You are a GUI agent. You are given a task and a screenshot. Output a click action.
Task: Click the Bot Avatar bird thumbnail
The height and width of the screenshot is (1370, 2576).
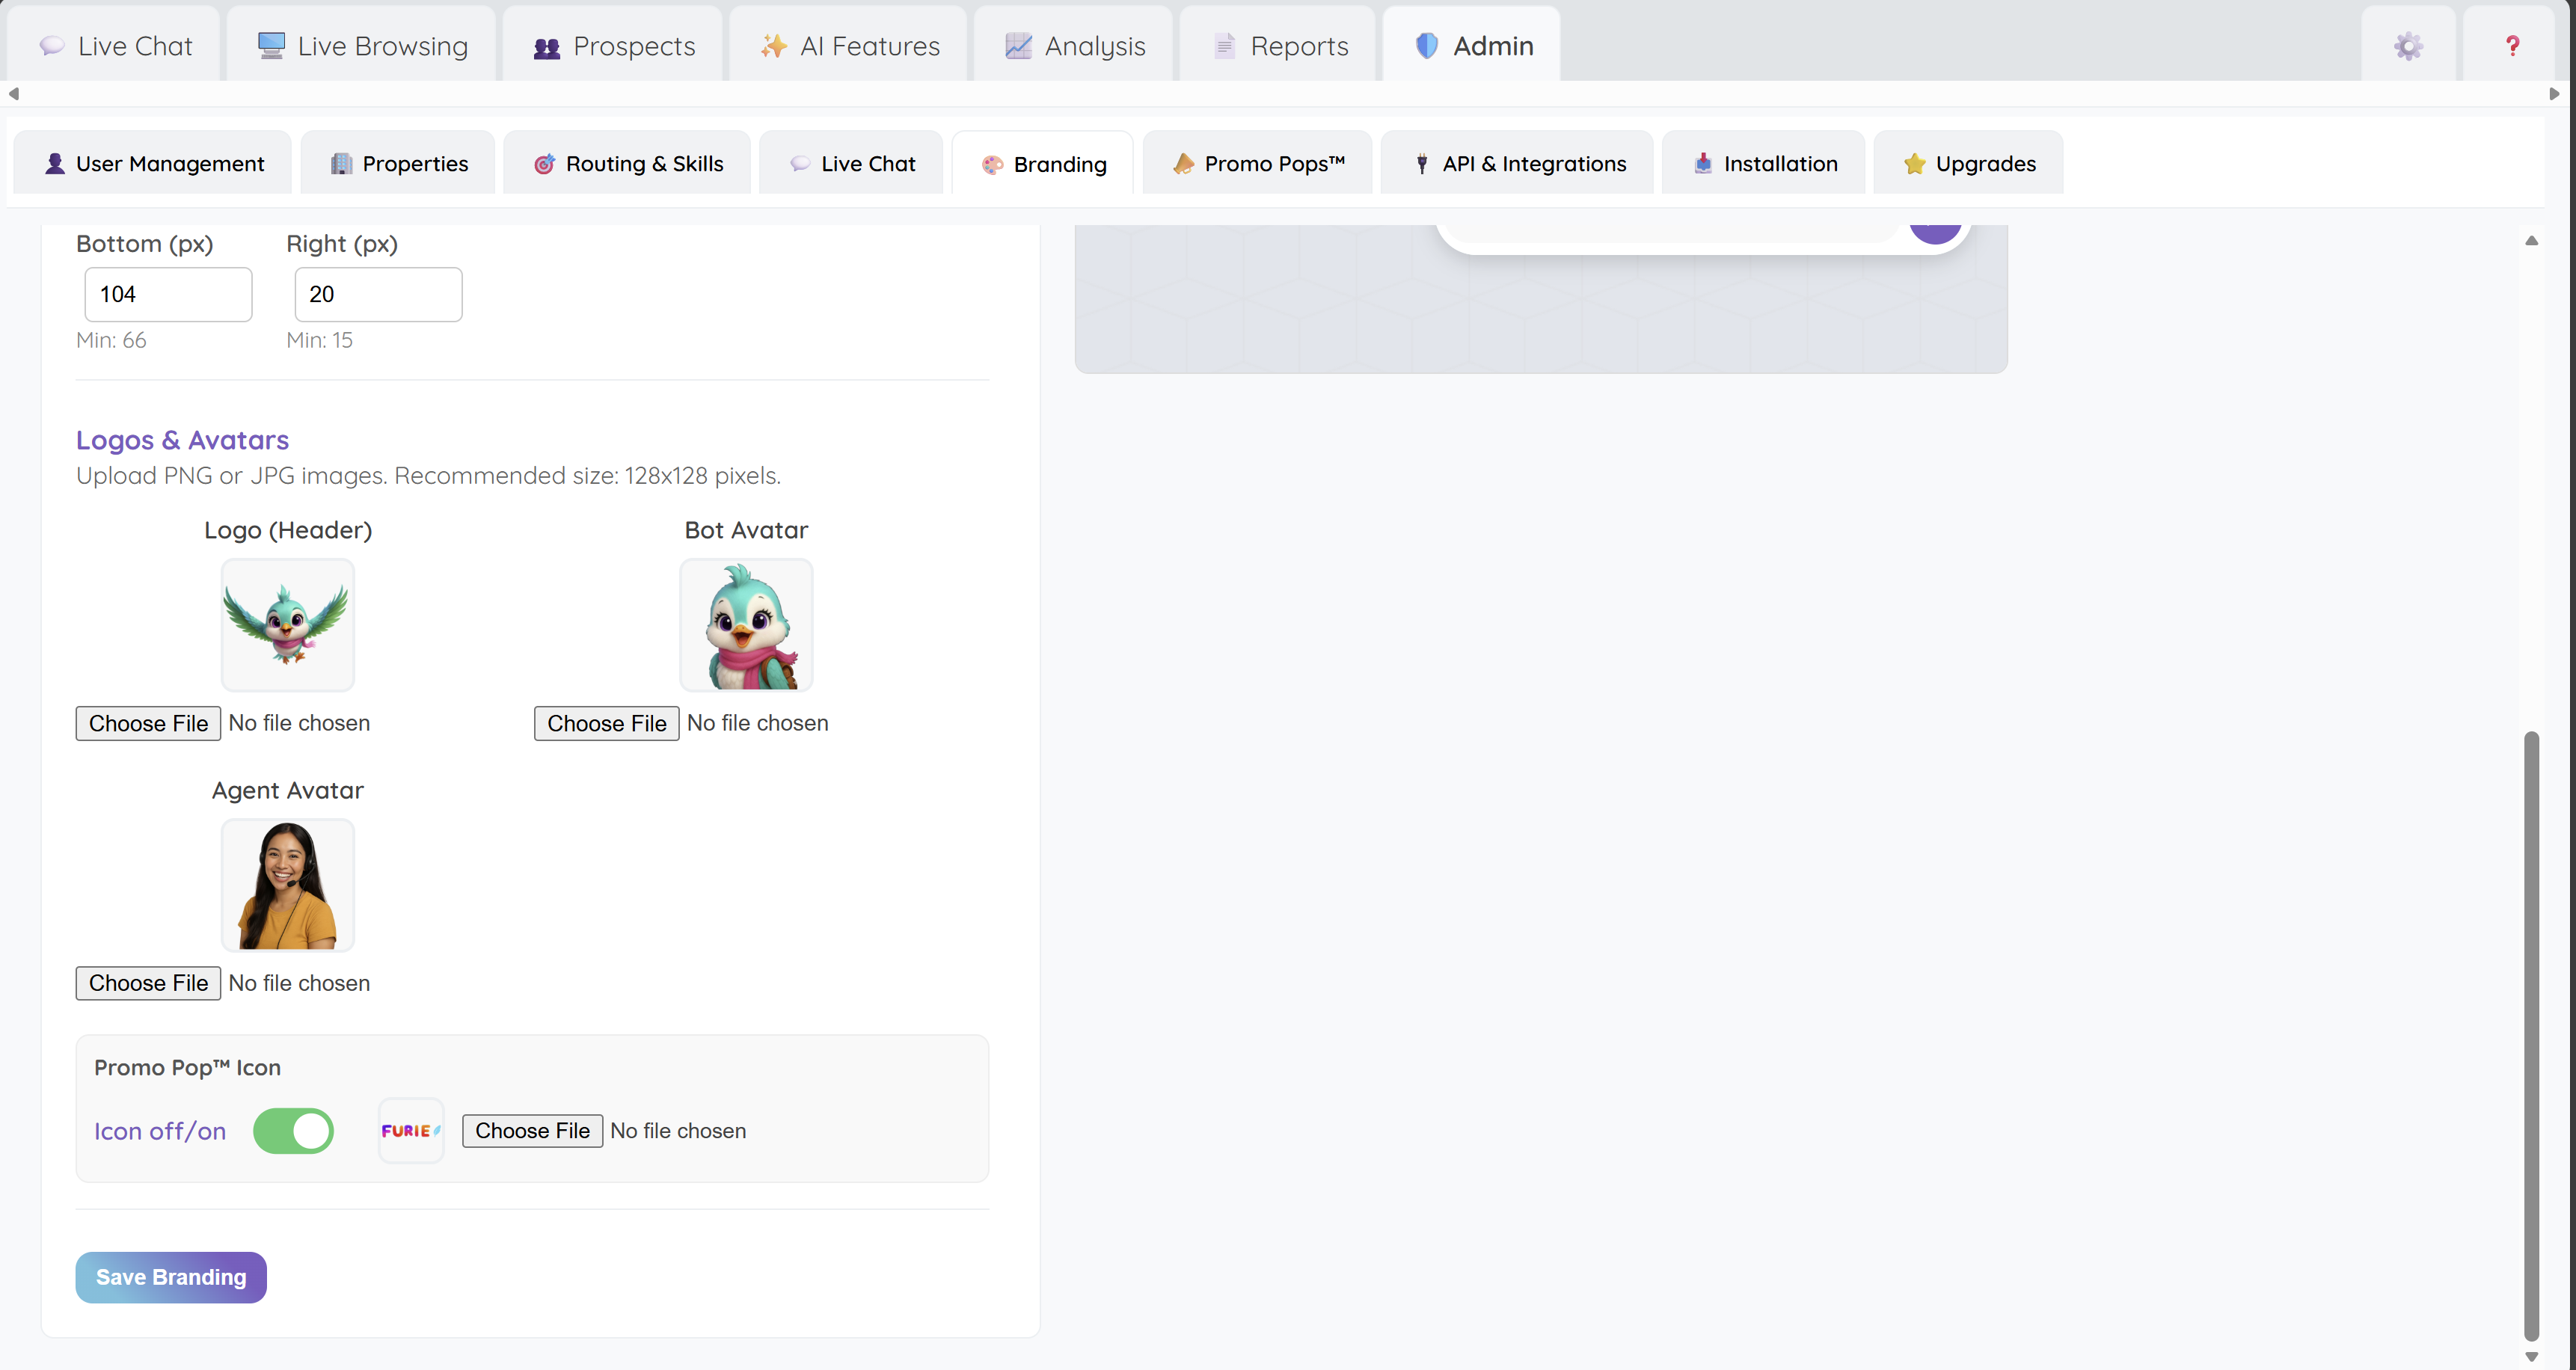(745, 625)
